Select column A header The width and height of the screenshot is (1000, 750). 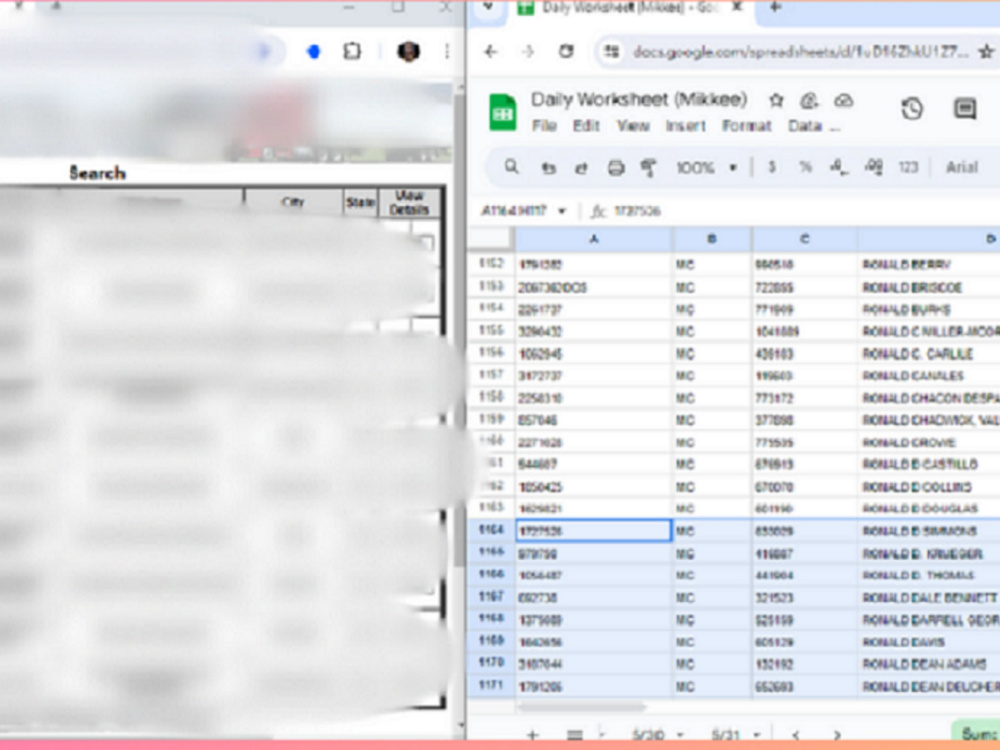point(593,239)
